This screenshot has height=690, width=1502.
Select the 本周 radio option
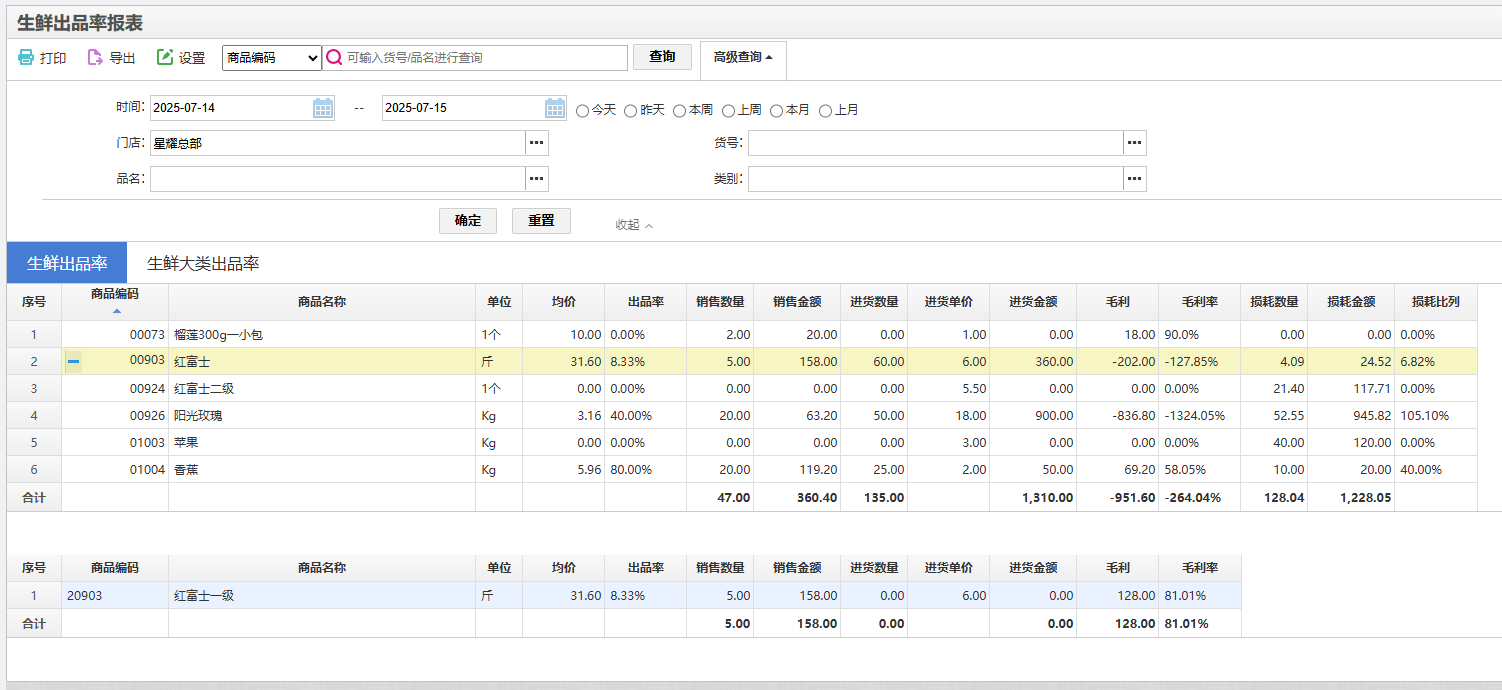click(x=680, y=111)
